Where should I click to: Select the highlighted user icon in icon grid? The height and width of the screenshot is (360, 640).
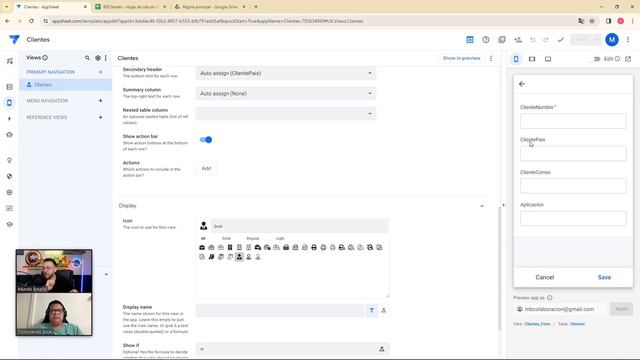239,257
